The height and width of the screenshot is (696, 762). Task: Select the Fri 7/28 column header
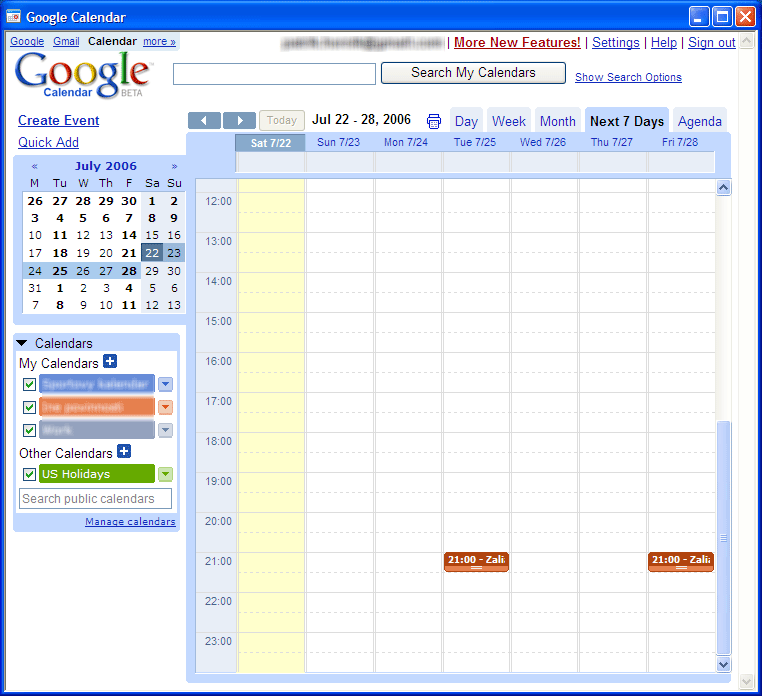click(x=680, y=142)
